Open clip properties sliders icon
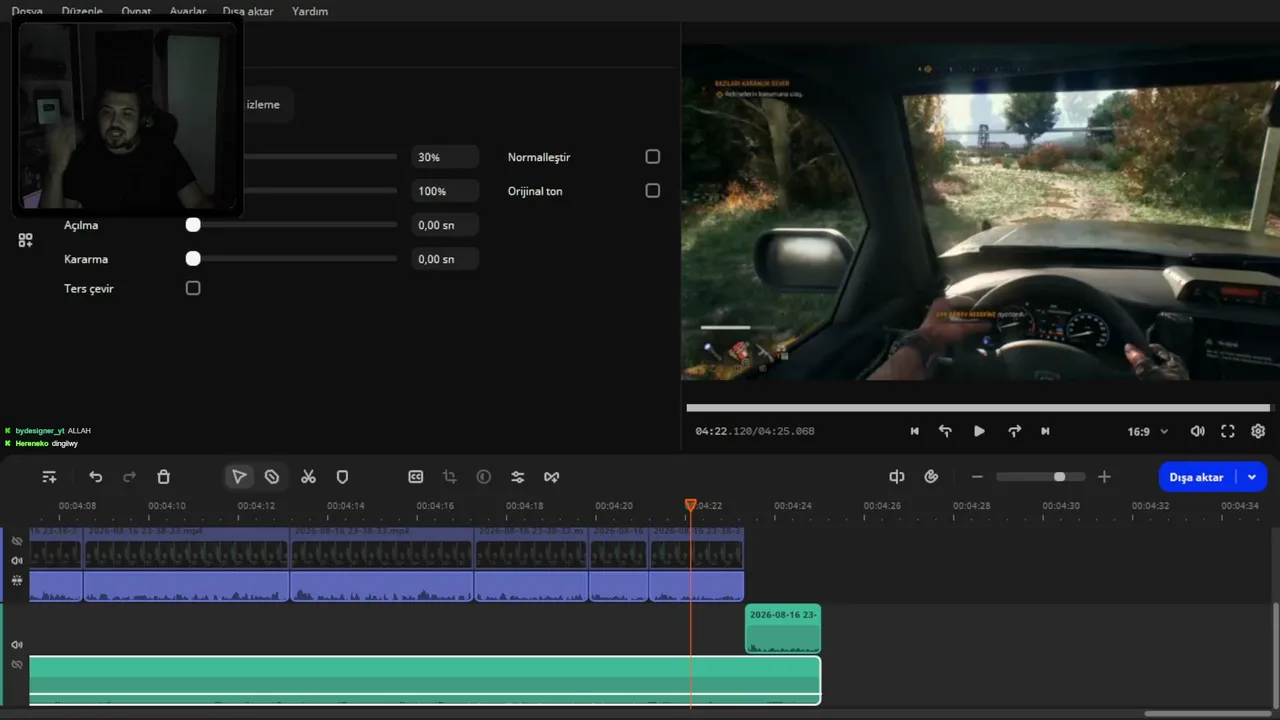The height and width of the screenshot is (720, 1280). (517, 477)
